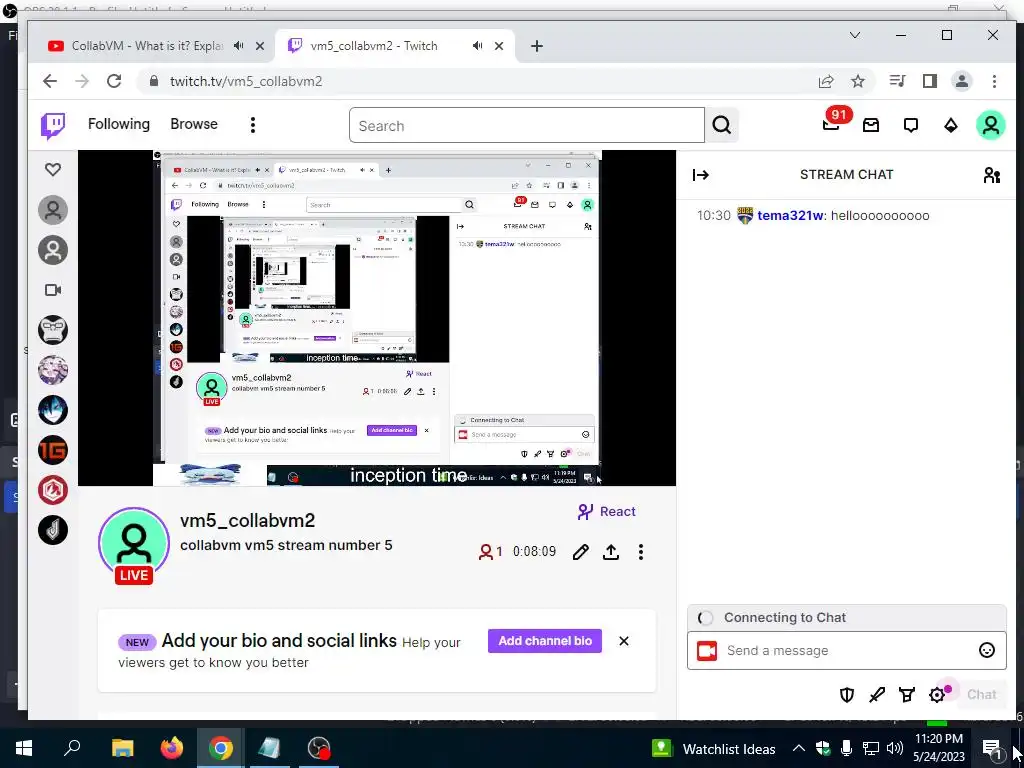This screenshot has height=768, width=1024.
Task: Open the Windows Start menu
Action: (24, 748)
